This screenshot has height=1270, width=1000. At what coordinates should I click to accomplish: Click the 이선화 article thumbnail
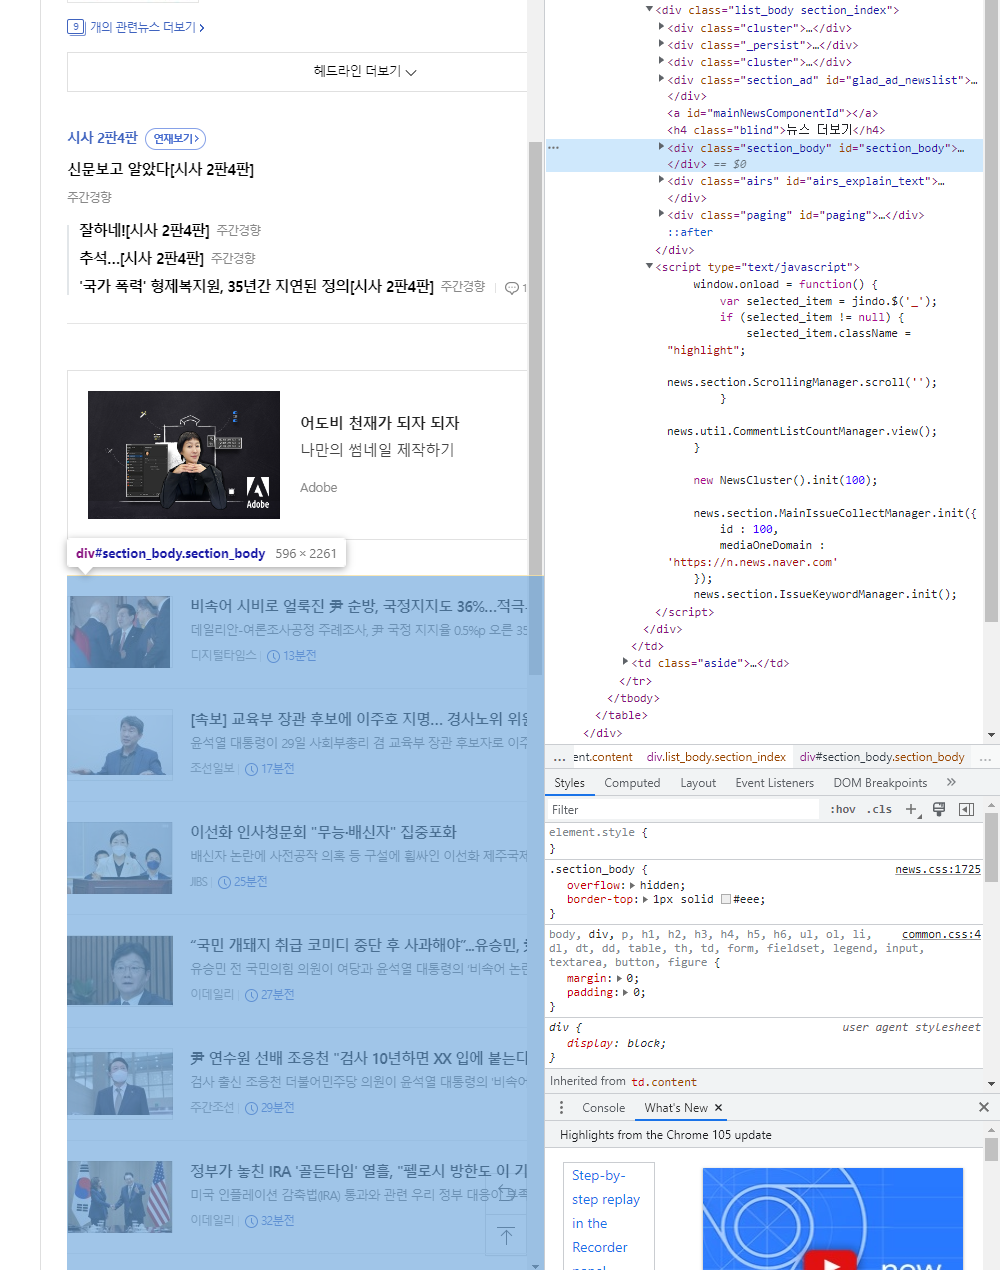(x=120, y=858)
